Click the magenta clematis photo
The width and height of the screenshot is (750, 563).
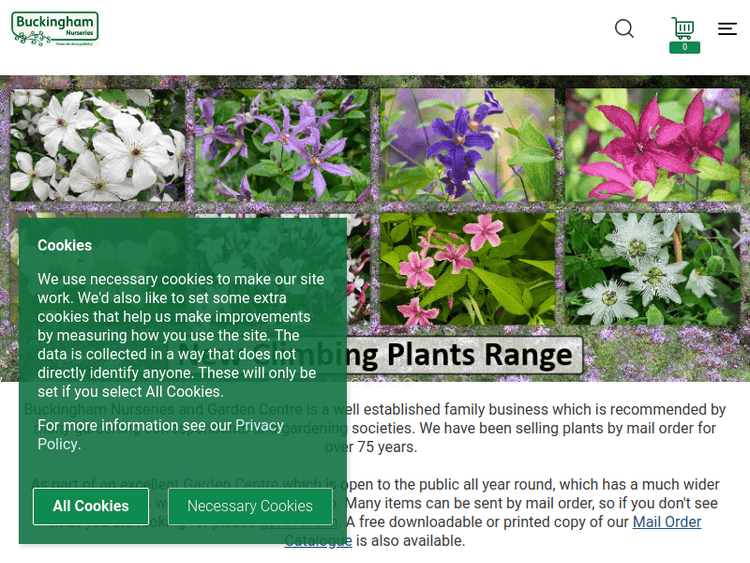pos(652,145)
